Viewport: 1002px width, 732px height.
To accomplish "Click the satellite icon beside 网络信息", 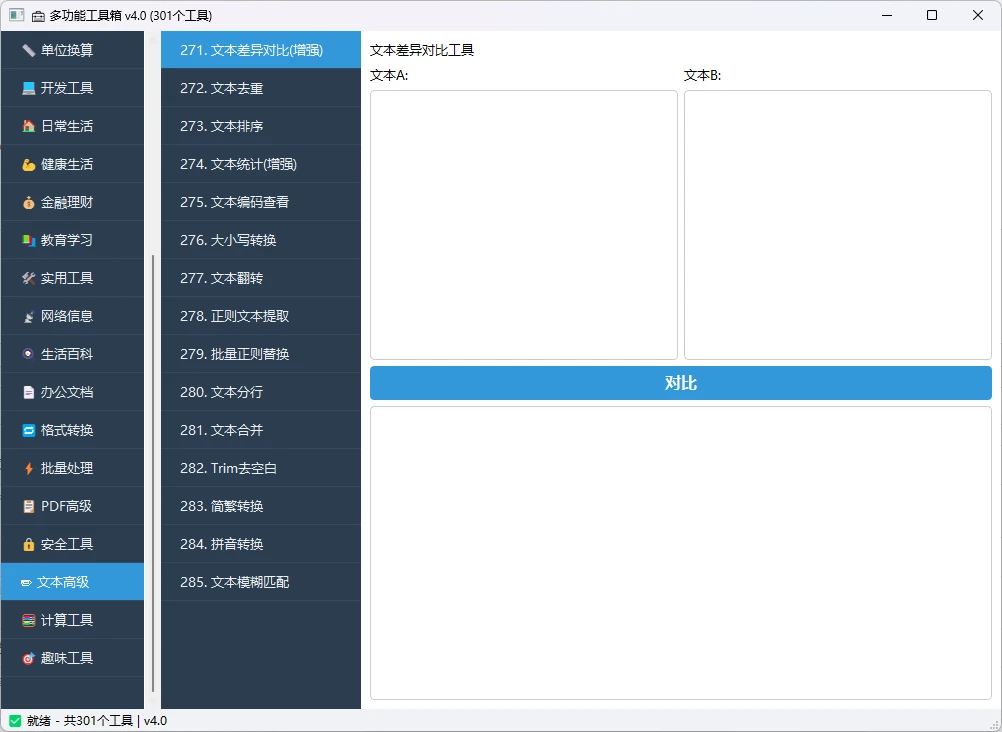I will tap(28, 316).
